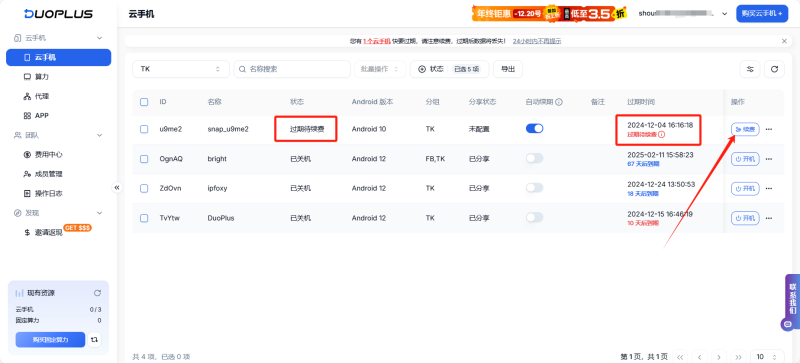Tick the select-all checkbox in the header

(144, 102)
